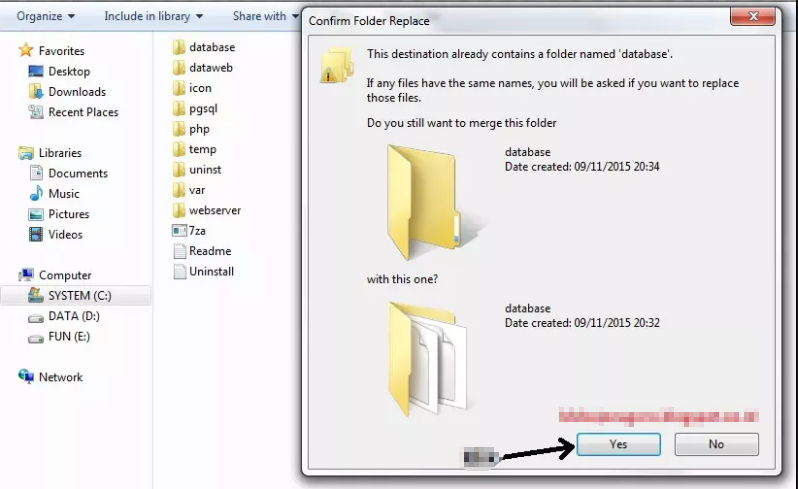Click the Documents label under Libraries
Screen dimensions: 798x489
coord(78,173)
